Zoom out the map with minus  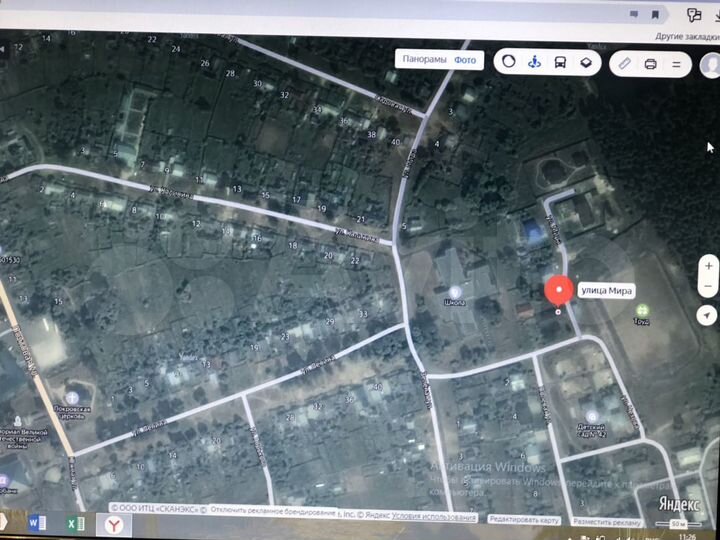(708, 286)
